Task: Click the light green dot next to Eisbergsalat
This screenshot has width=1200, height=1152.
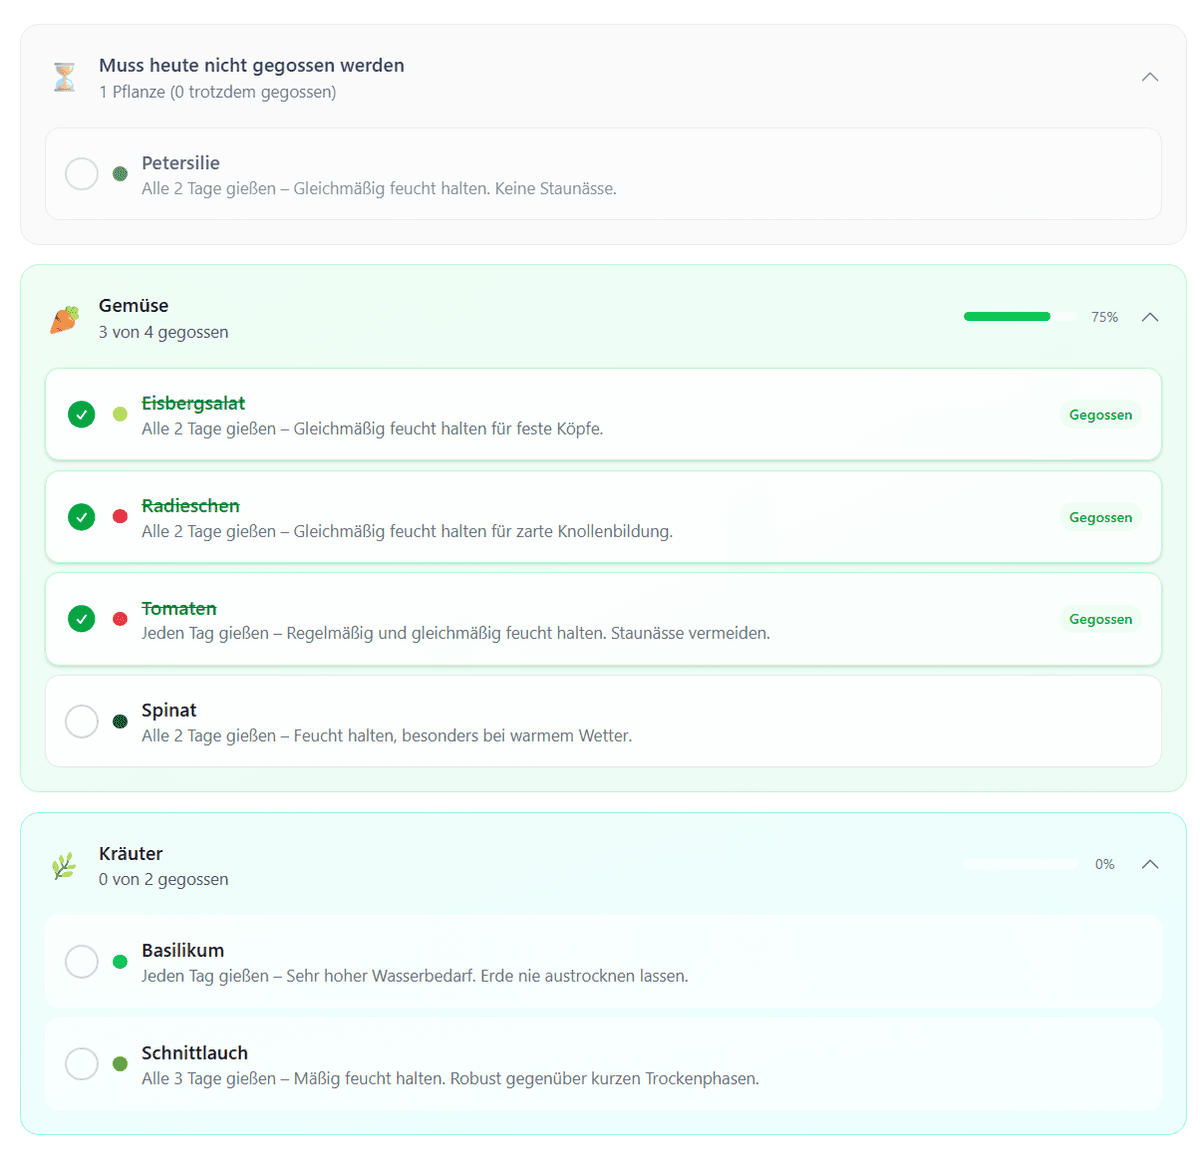Action: (x=120, y=414)
